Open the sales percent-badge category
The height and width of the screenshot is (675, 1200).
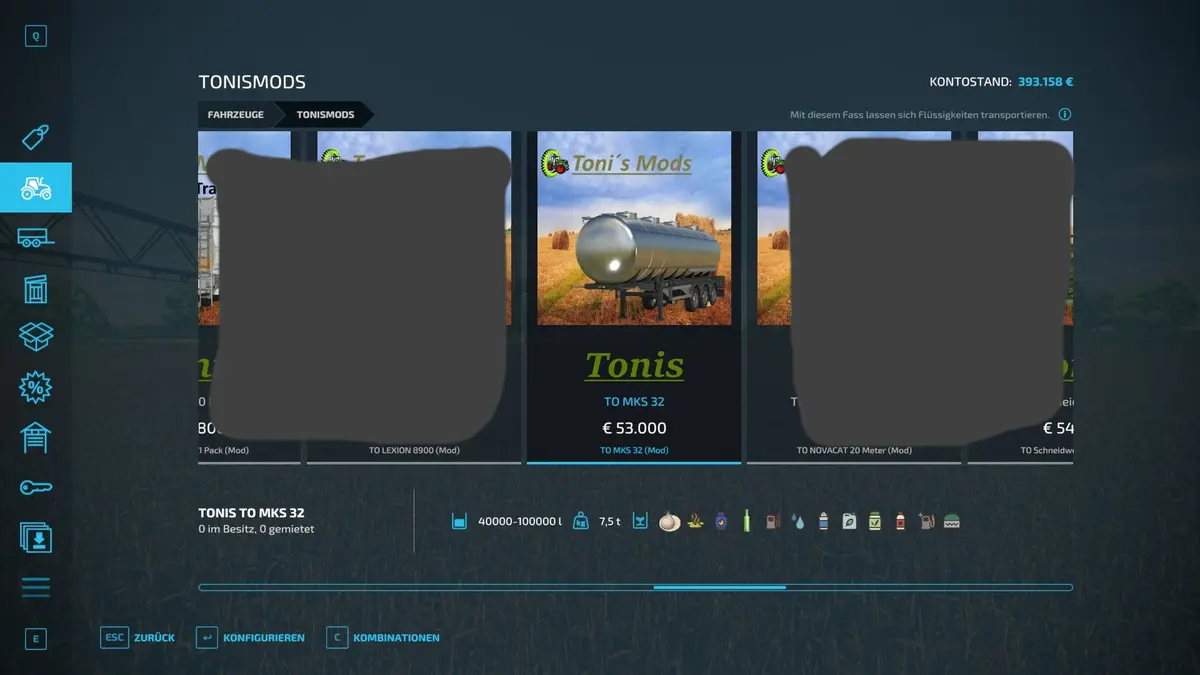point(36,387)
